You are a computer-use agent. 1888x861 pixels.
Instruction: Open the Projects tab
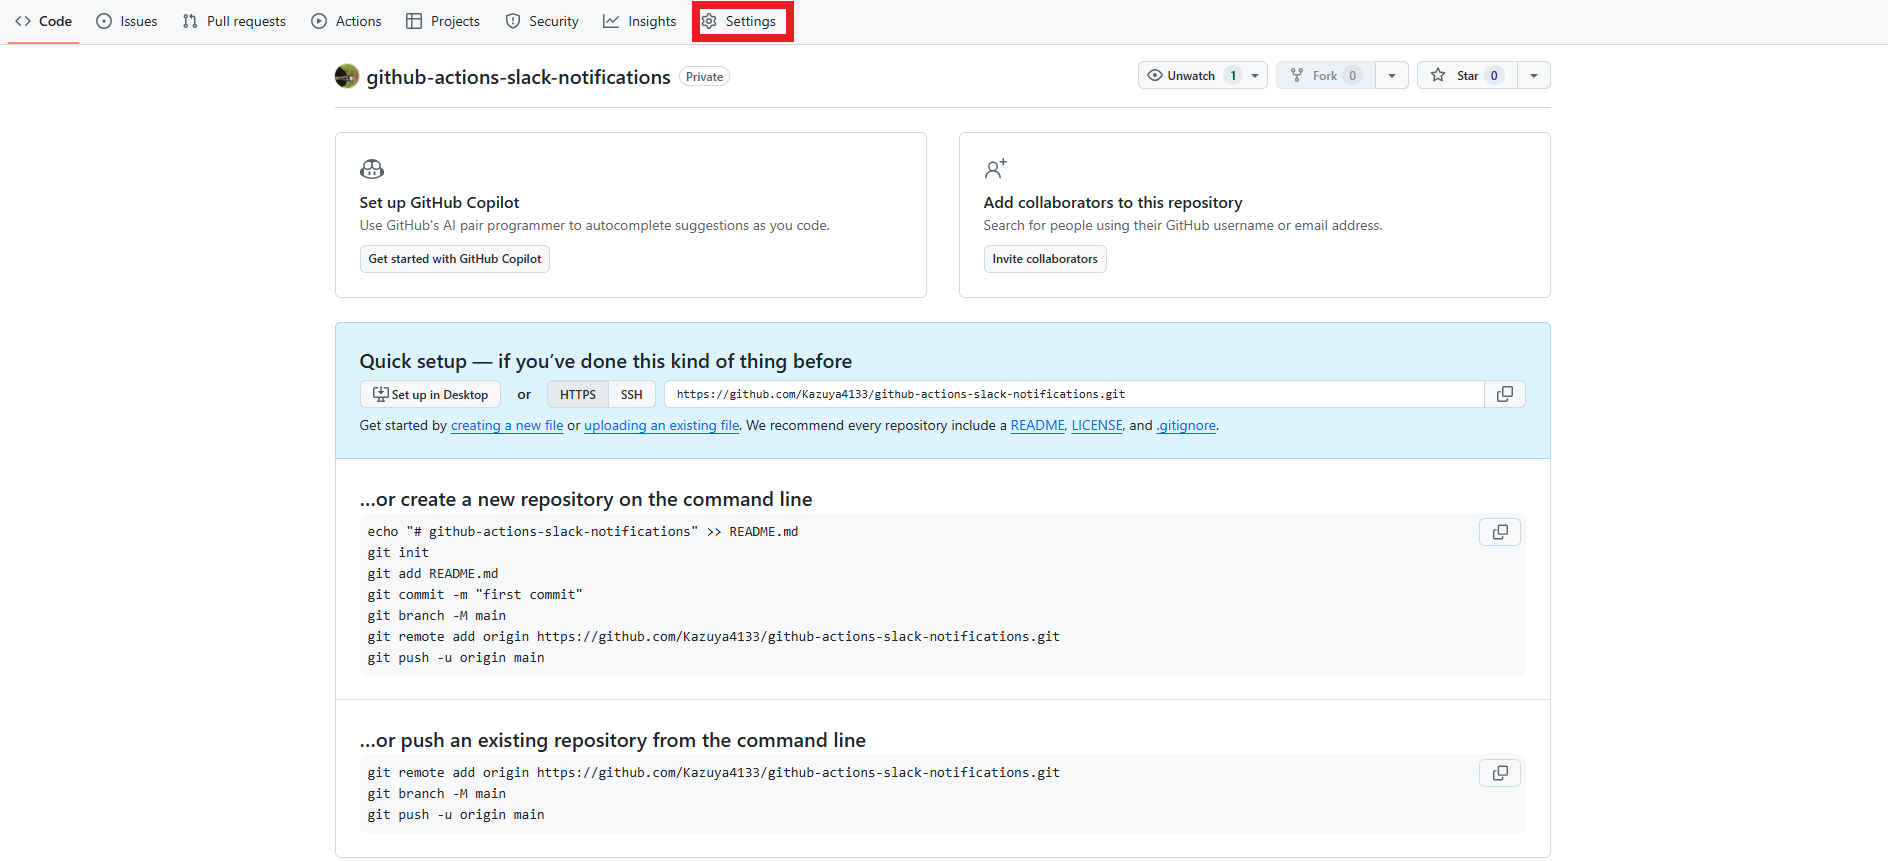[x=443, y=21]
